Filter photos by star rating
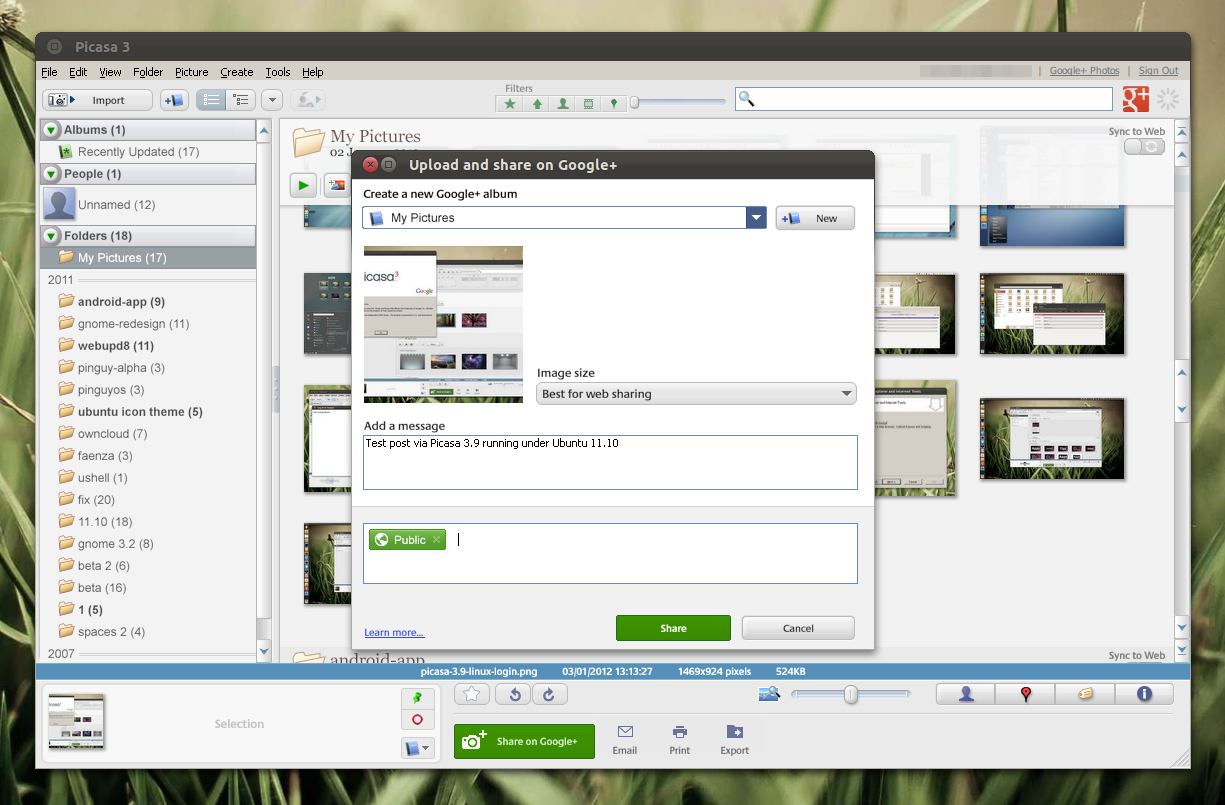The height and width of the screenshot is (805, 1225). coord(509,103)
